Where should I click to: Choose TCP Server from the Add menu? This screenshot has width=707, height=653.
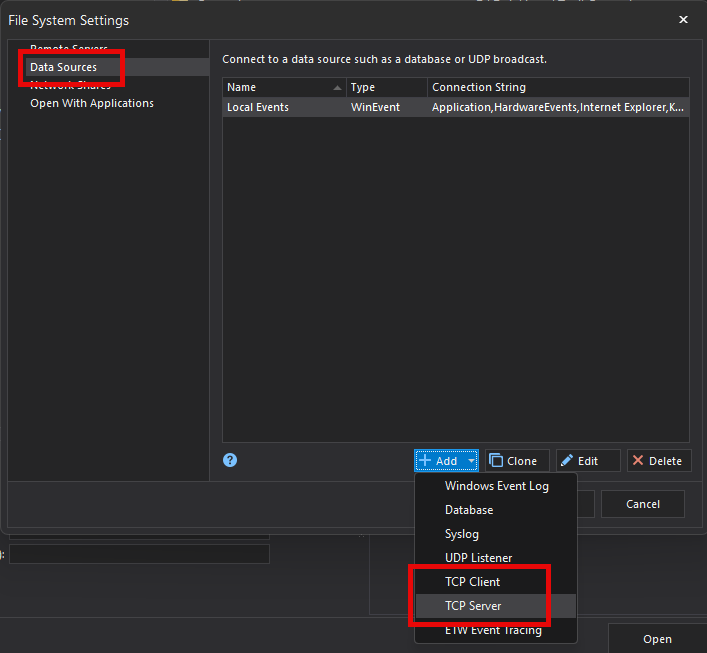[496, 606]
